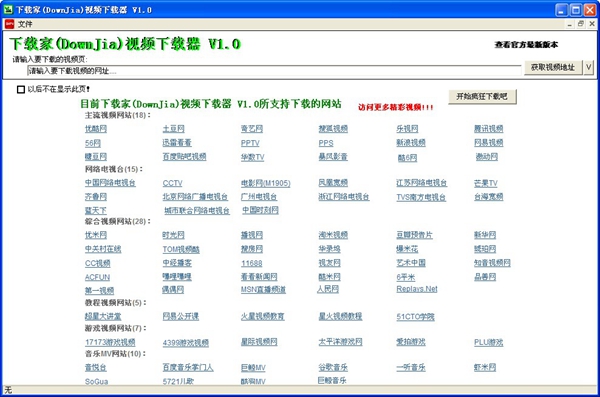Open the 乐视网 link
The width and height of the screenshot is (600, 397).
[x=407, y=129]
